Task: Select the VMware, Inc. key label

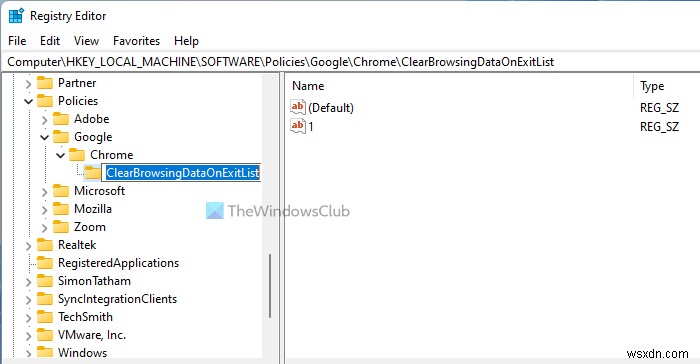Action: coord(92,335)
